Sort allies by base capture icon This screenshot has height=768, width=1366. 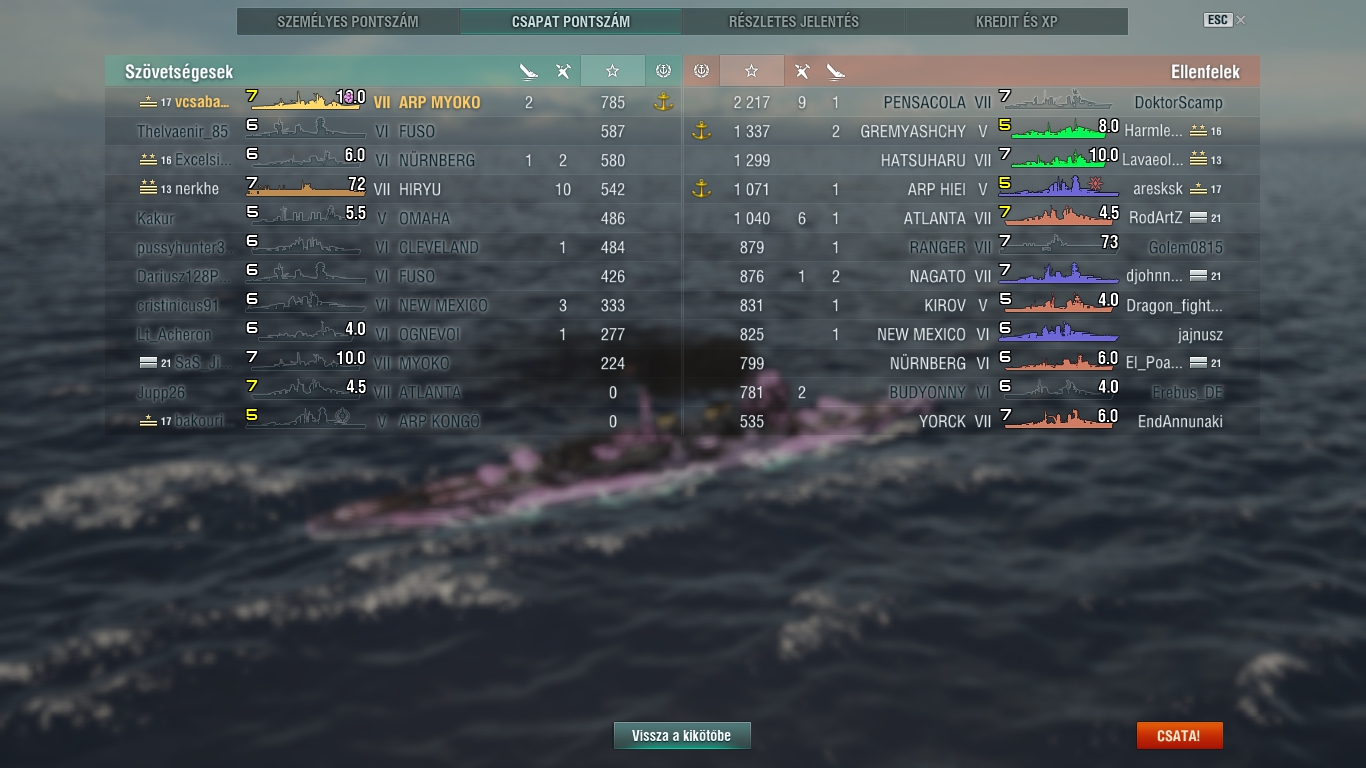662,71
